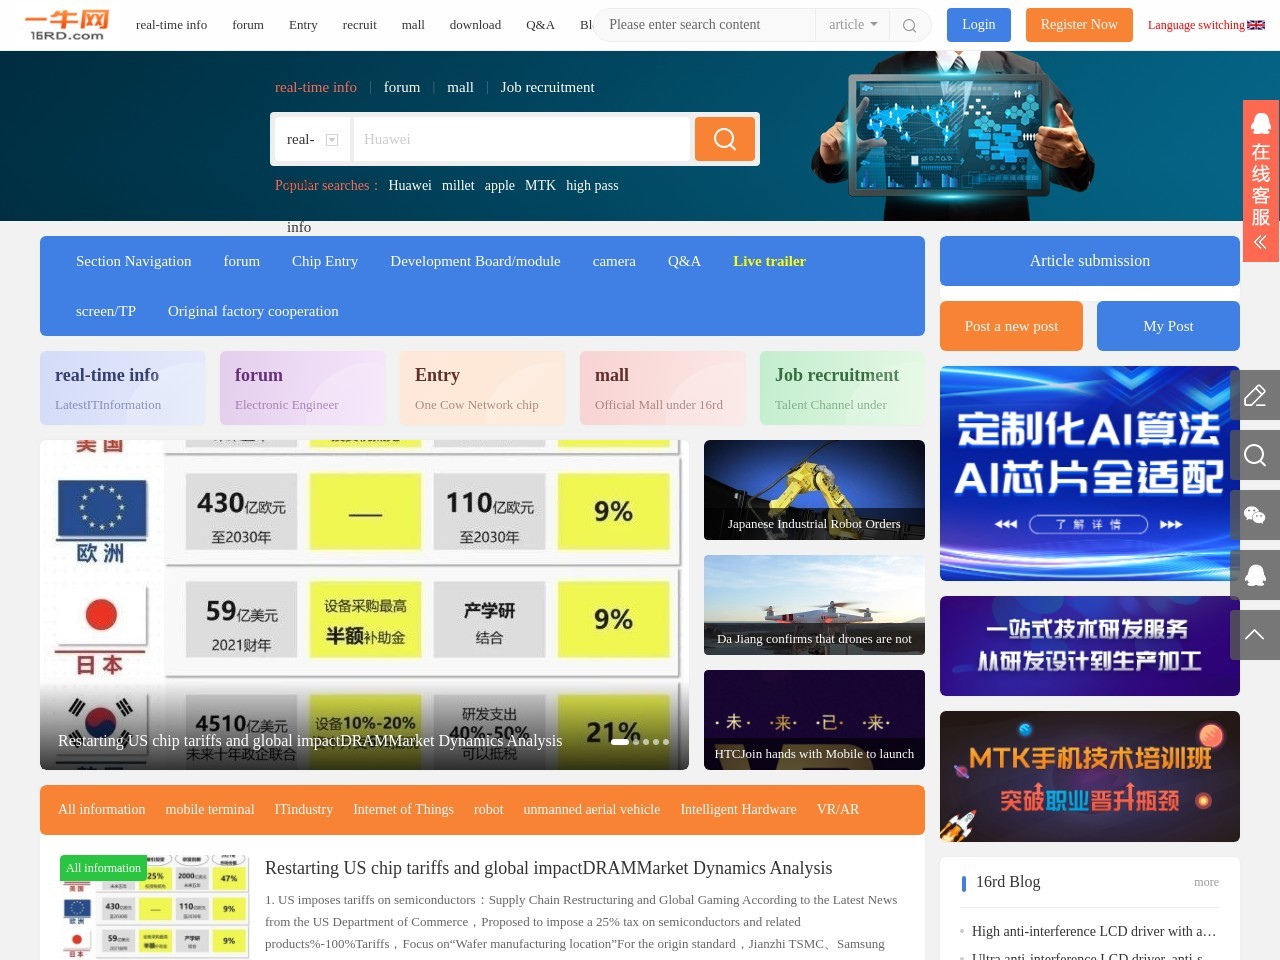Open the DRAM Market Dynamics Analysis article title
This screenshot has width=1280, height=960.
tap(548, 868)
